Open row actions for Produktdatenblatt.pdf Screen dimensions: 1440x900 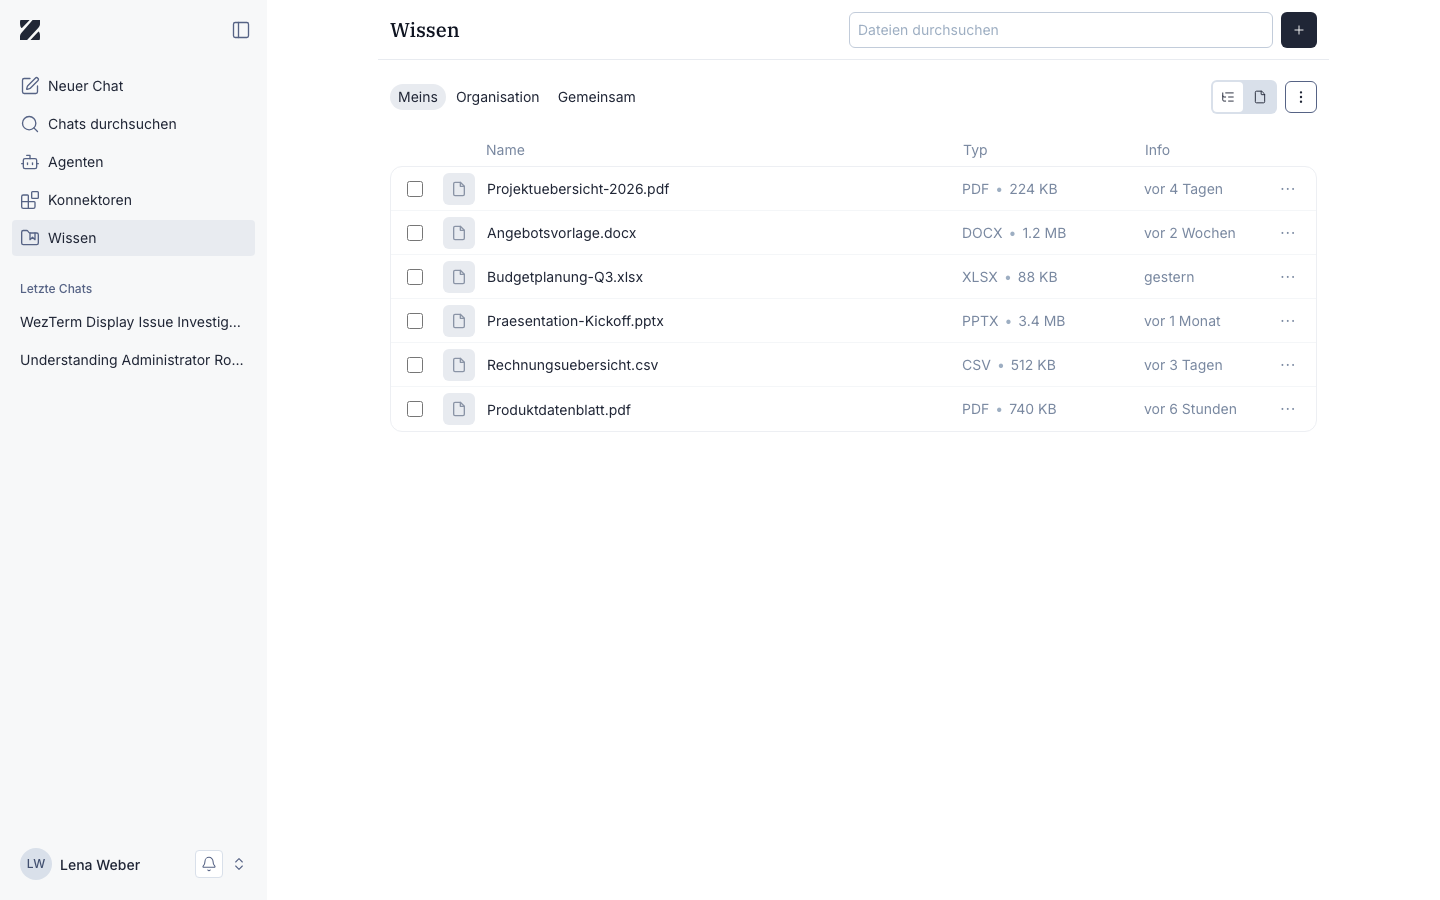(x=1288, y=409)
